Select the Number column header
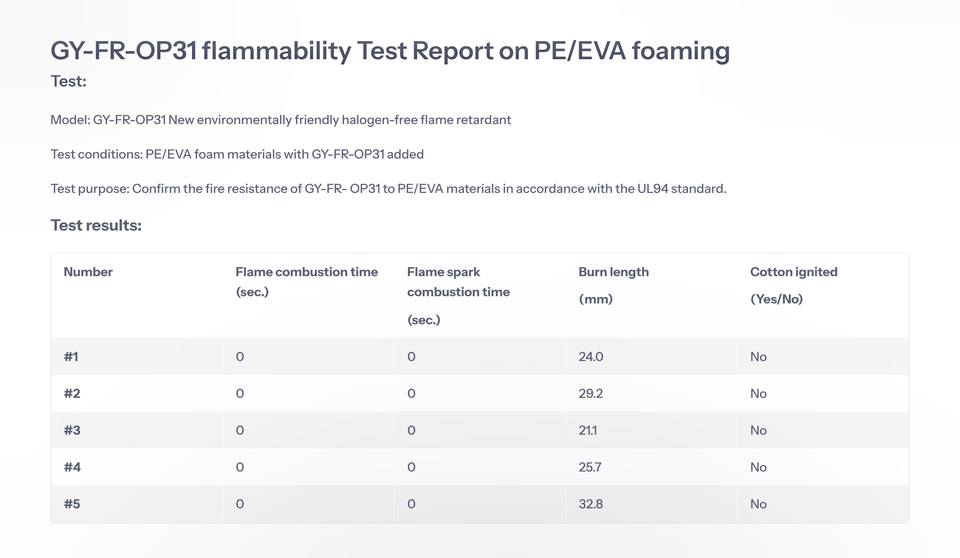 click(88, 272)
